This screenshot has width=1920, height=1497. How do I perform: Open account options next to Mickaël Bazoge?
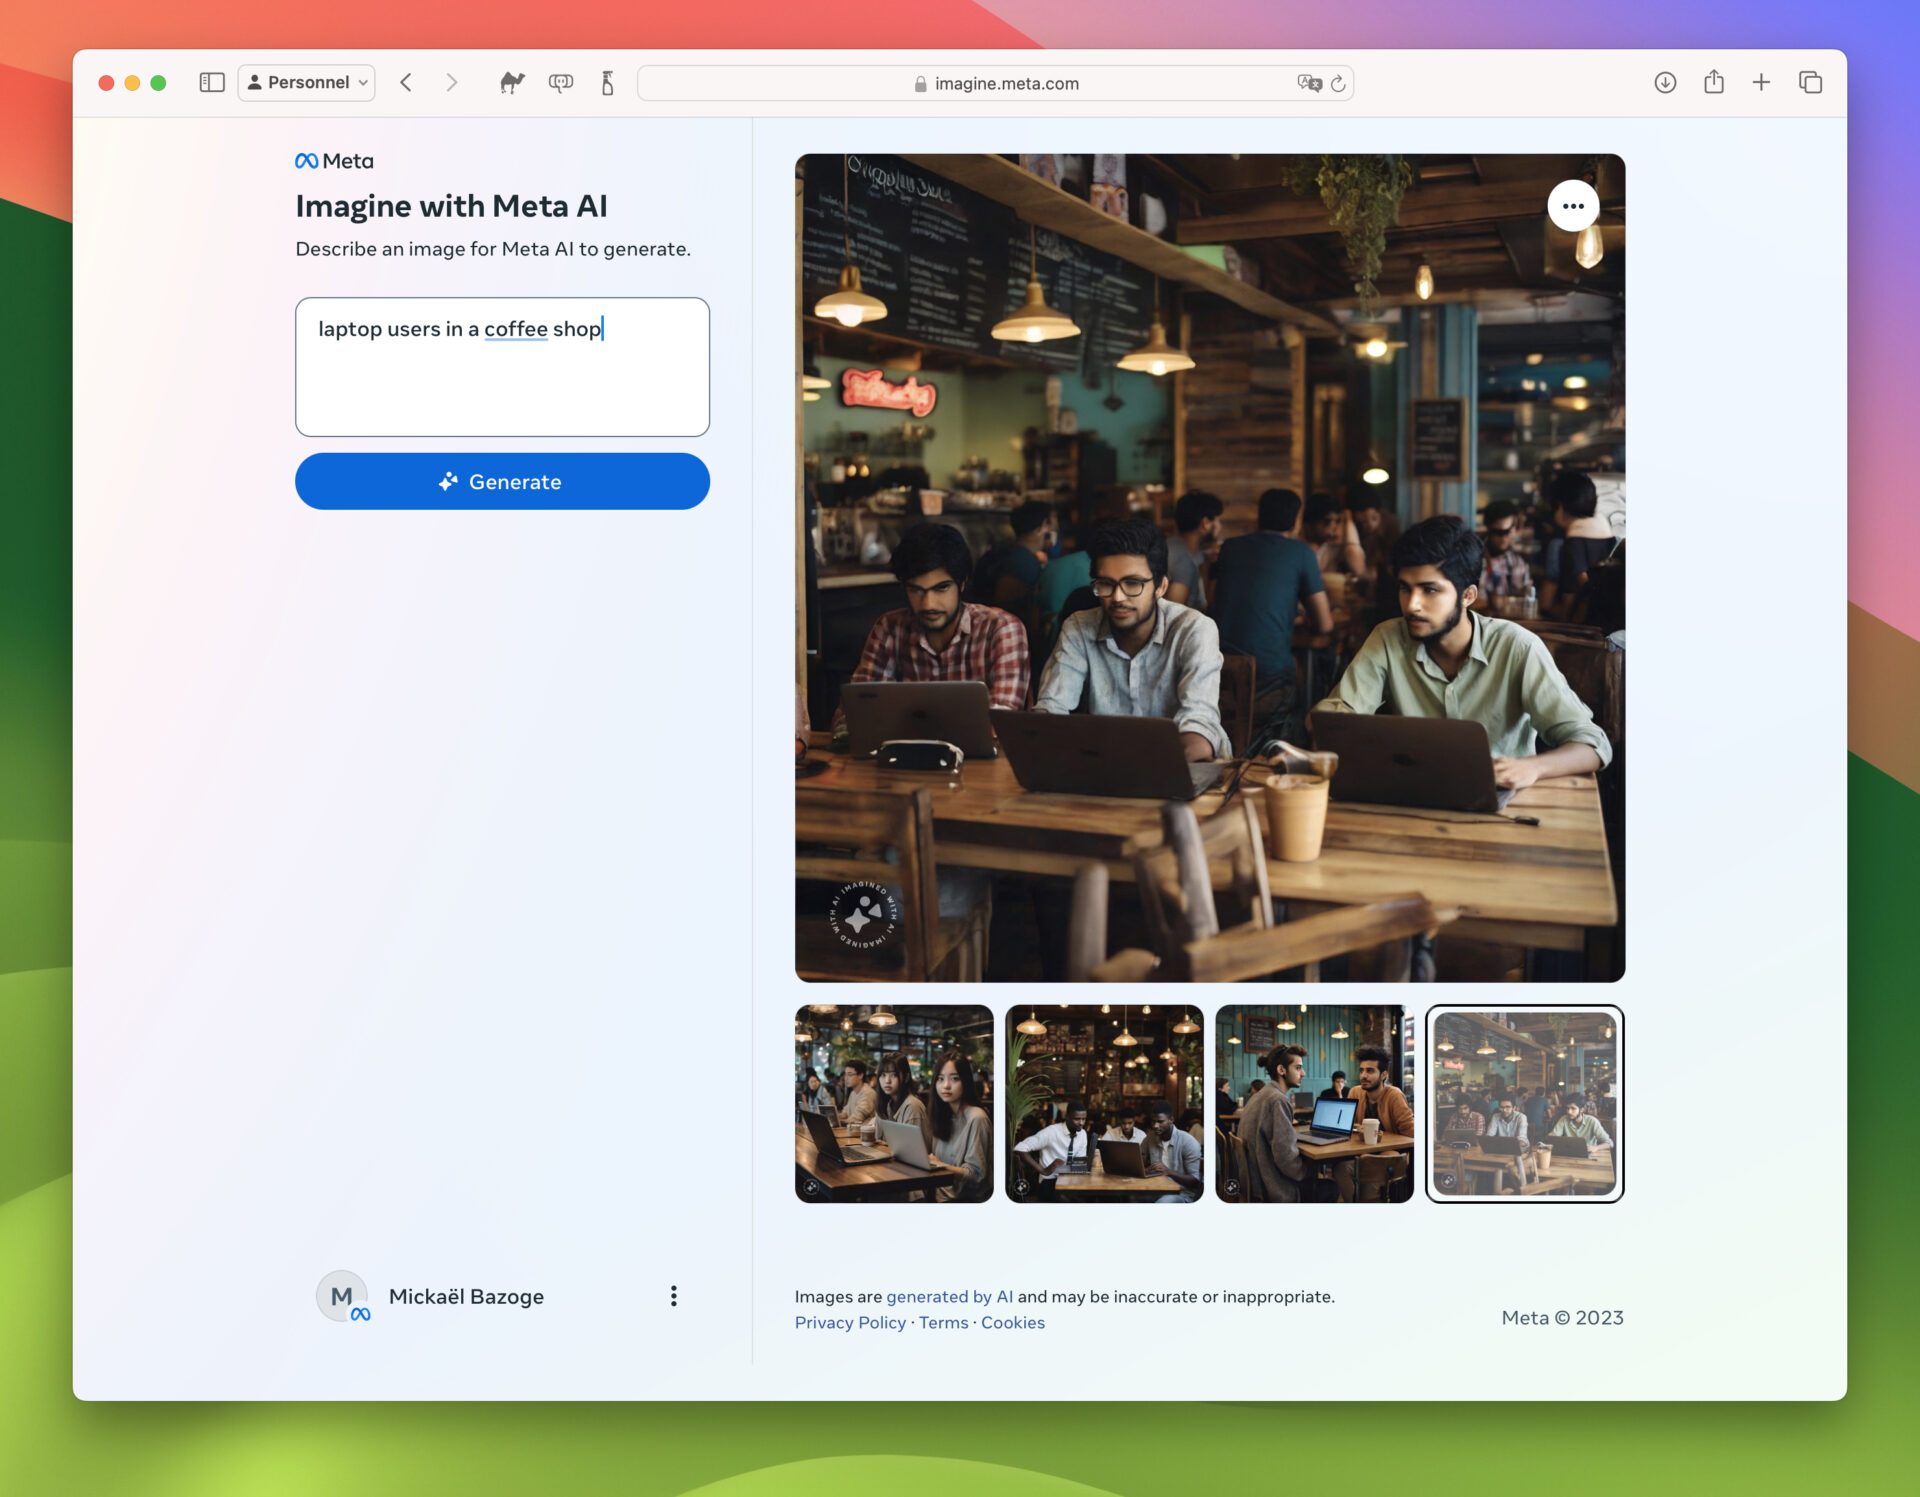coord(674,1297)
